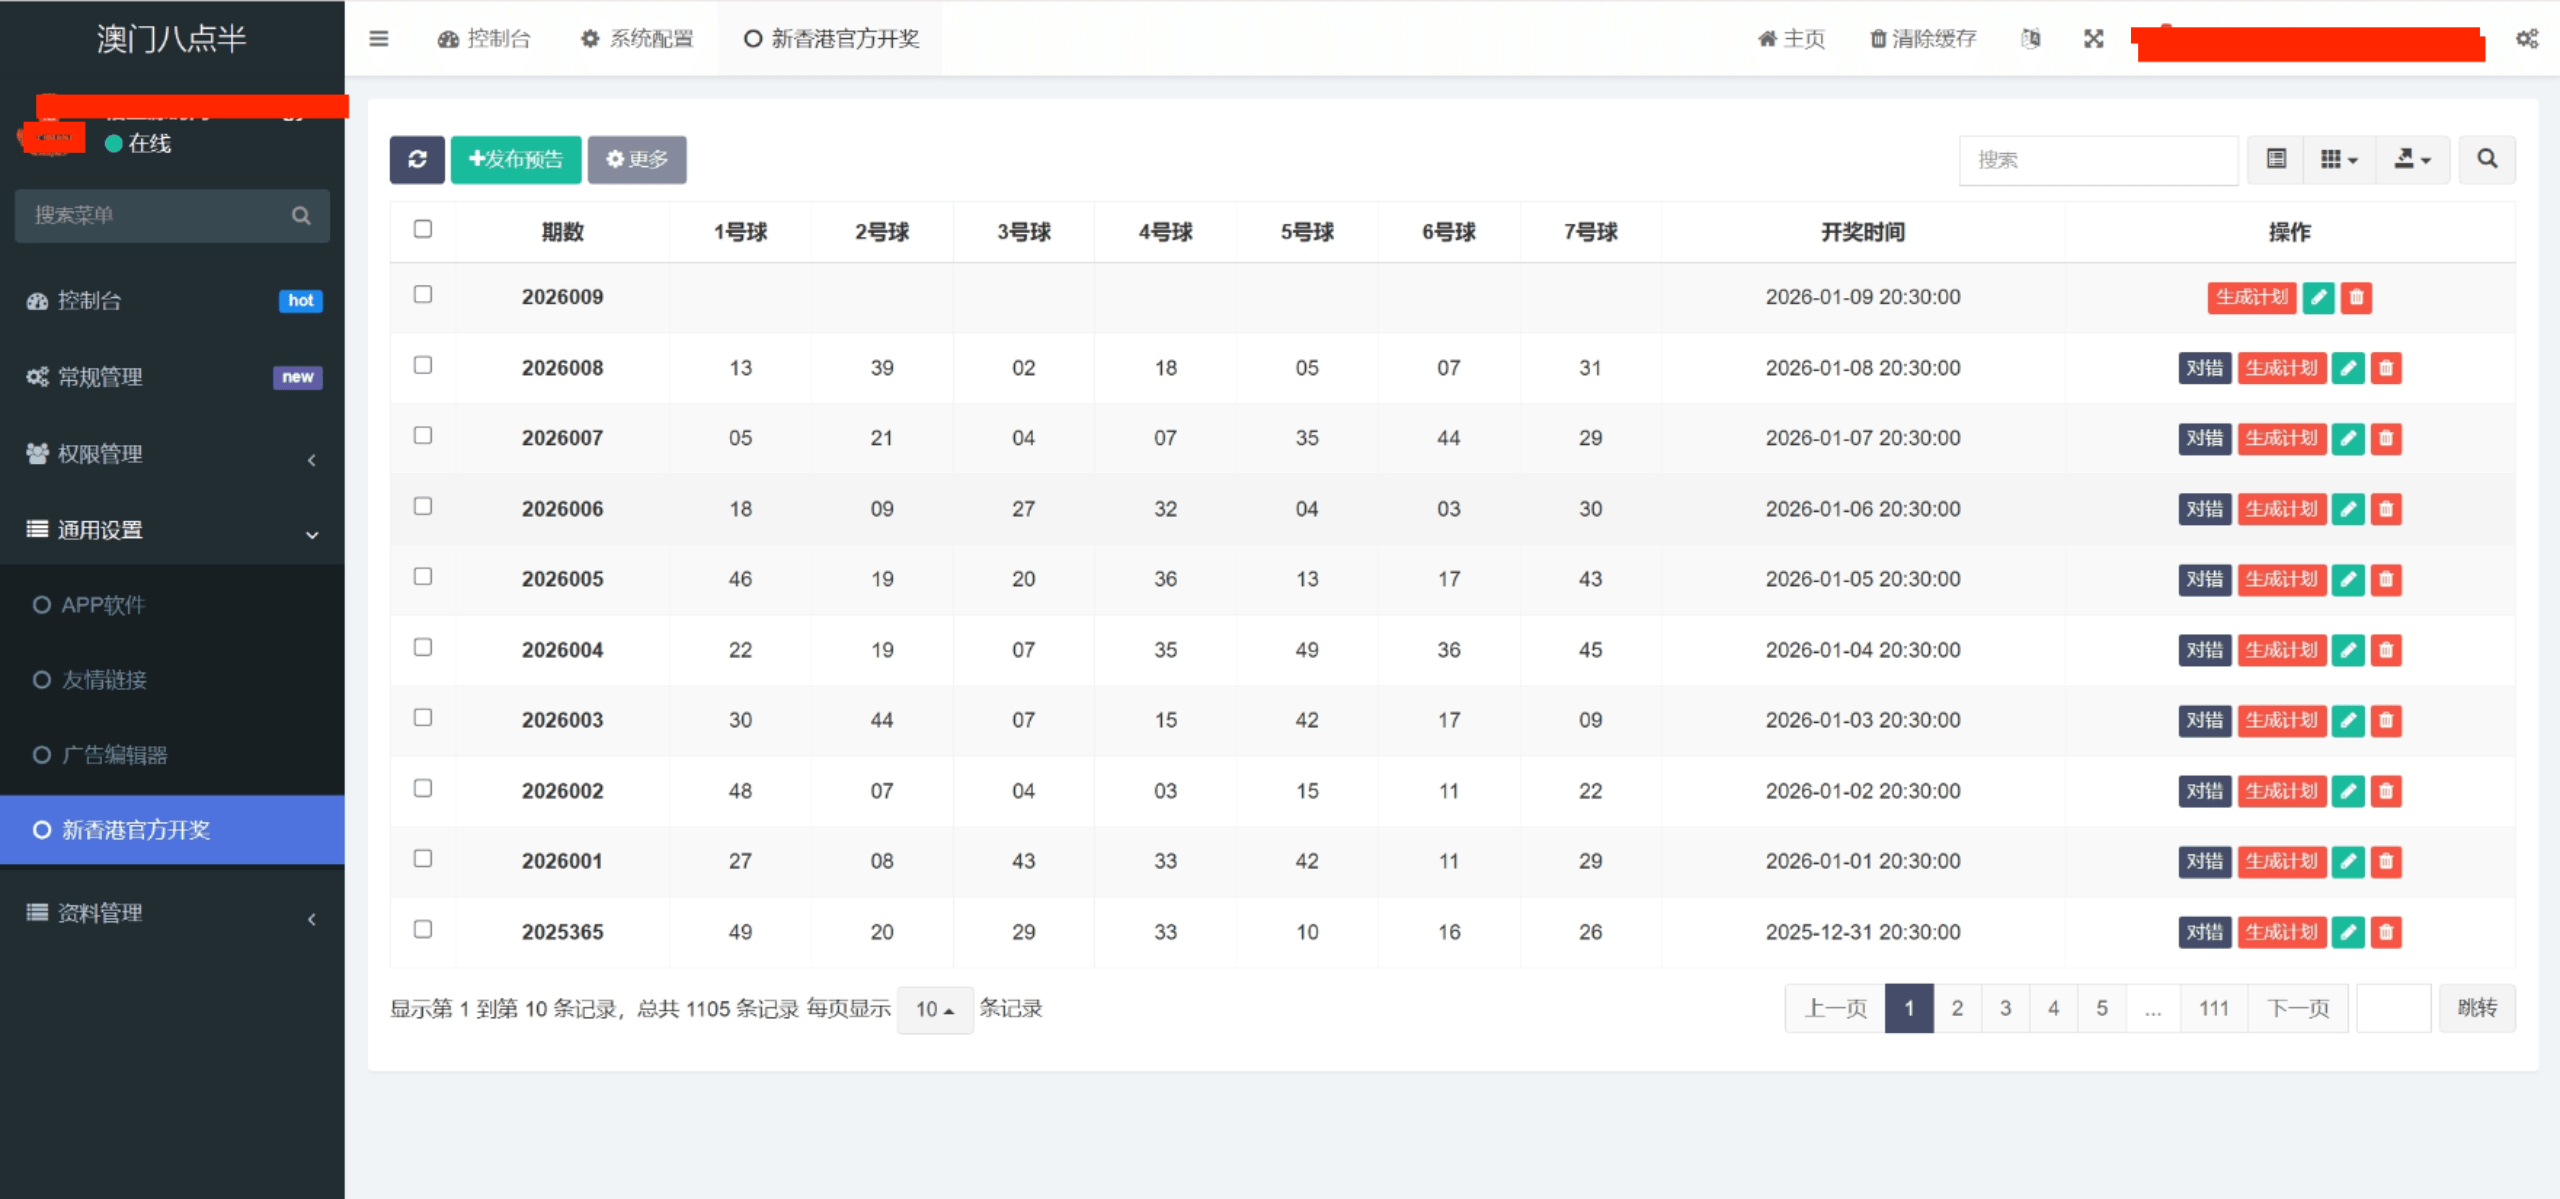2560x1199 pixels.
Task: Go to page 3 in the pagination
Action: tap(2005, 1008)
